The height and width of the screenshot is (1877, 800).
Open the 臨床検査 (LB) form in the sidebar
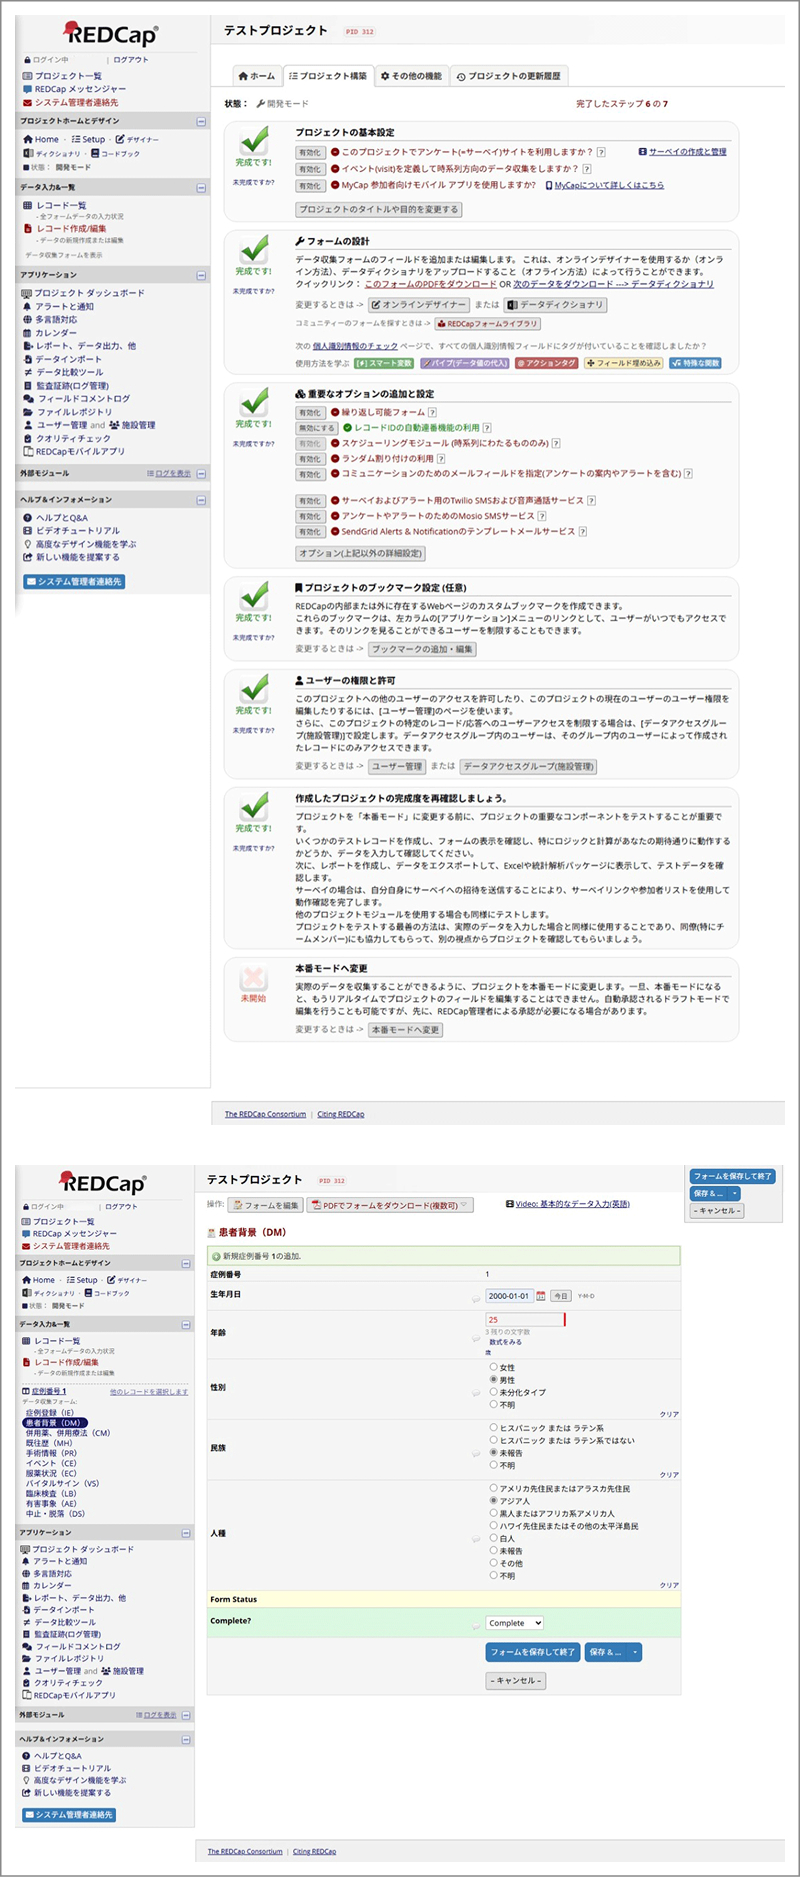[x=52, y=1493]
